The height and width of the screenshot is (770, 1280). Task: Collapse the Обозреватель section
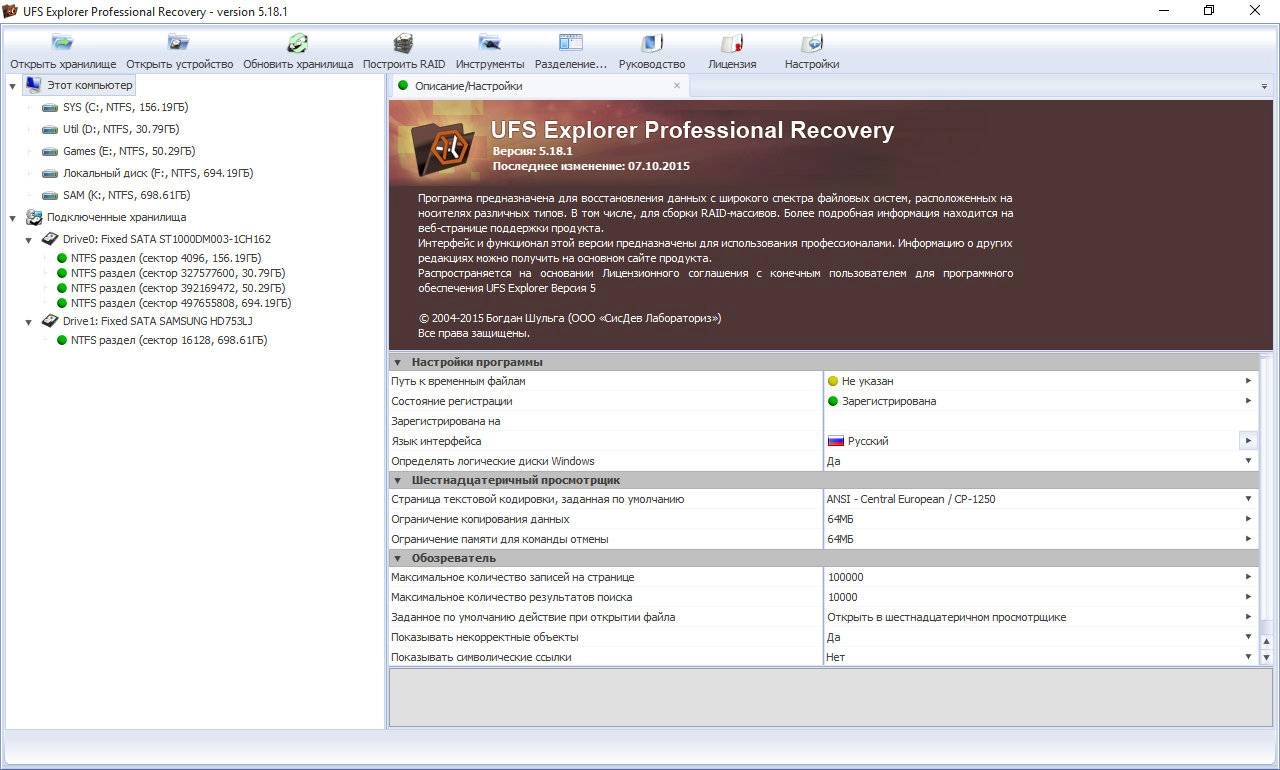(x=398, y=558)
